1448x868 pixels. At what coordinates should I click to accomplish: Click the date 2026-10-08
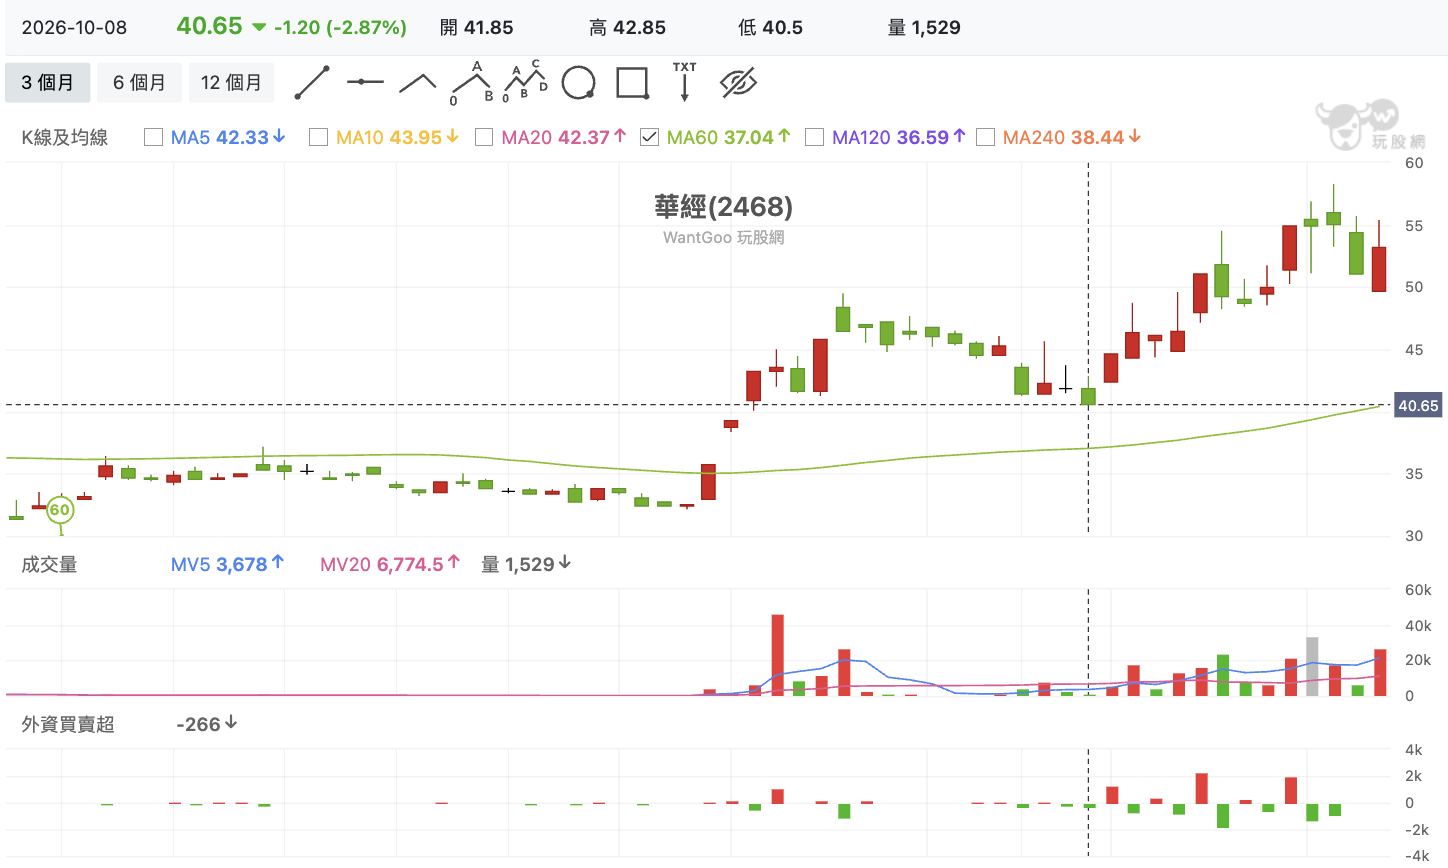tap(74, 28)
